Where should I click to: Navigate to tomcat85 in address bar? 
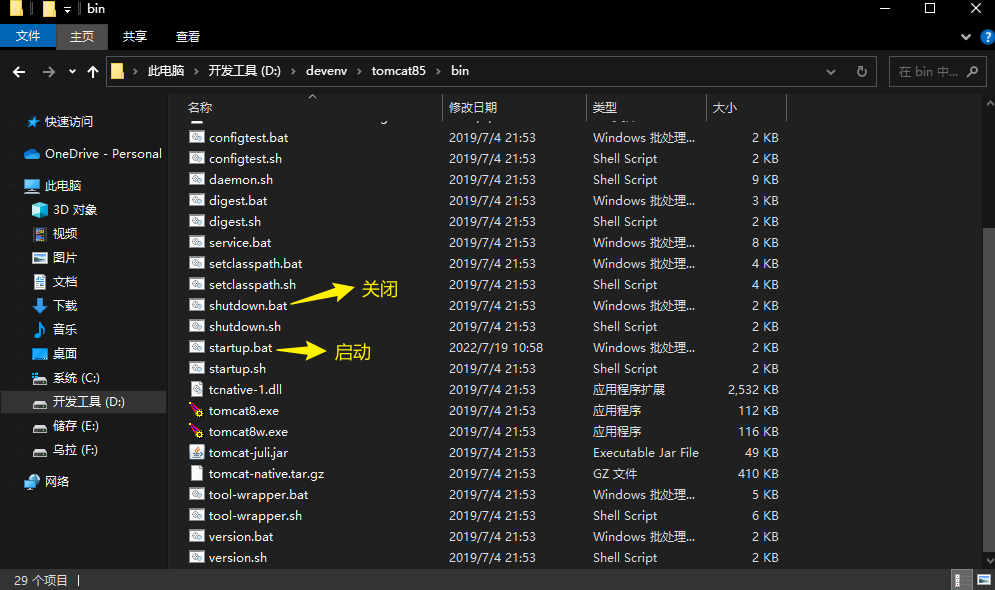click(399, 71)
